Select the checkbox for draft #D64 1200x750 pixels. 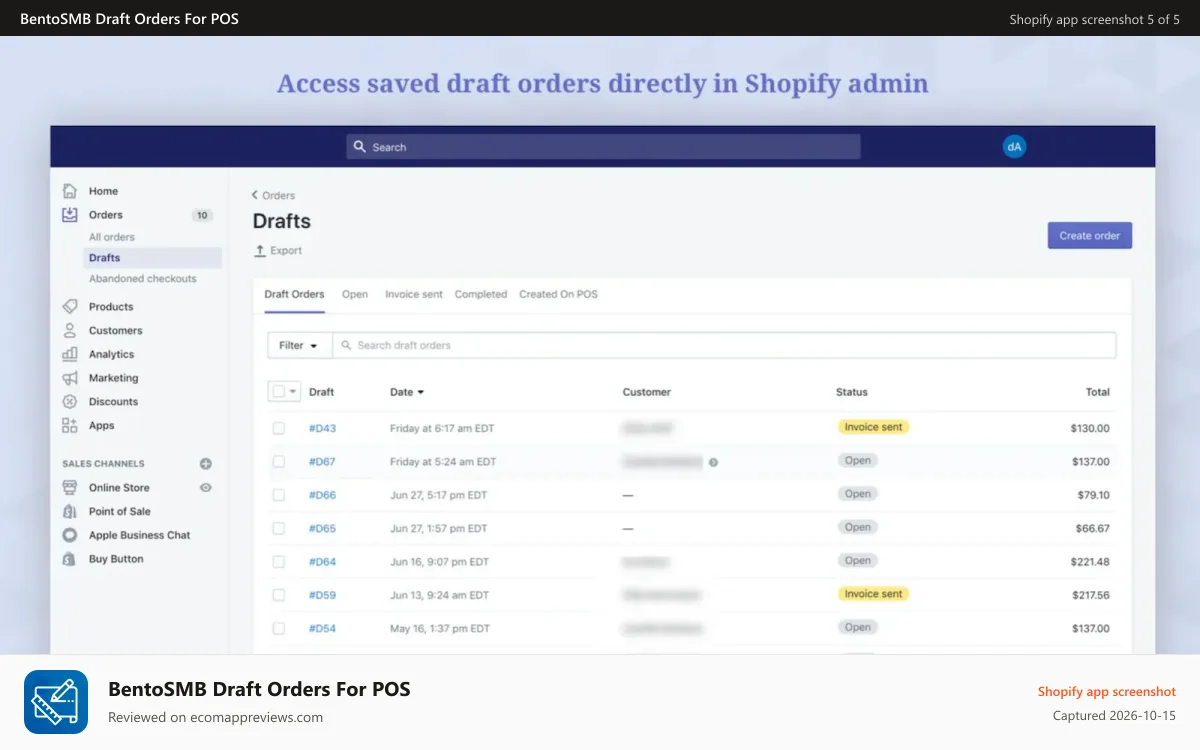click(x=279, y=562)
